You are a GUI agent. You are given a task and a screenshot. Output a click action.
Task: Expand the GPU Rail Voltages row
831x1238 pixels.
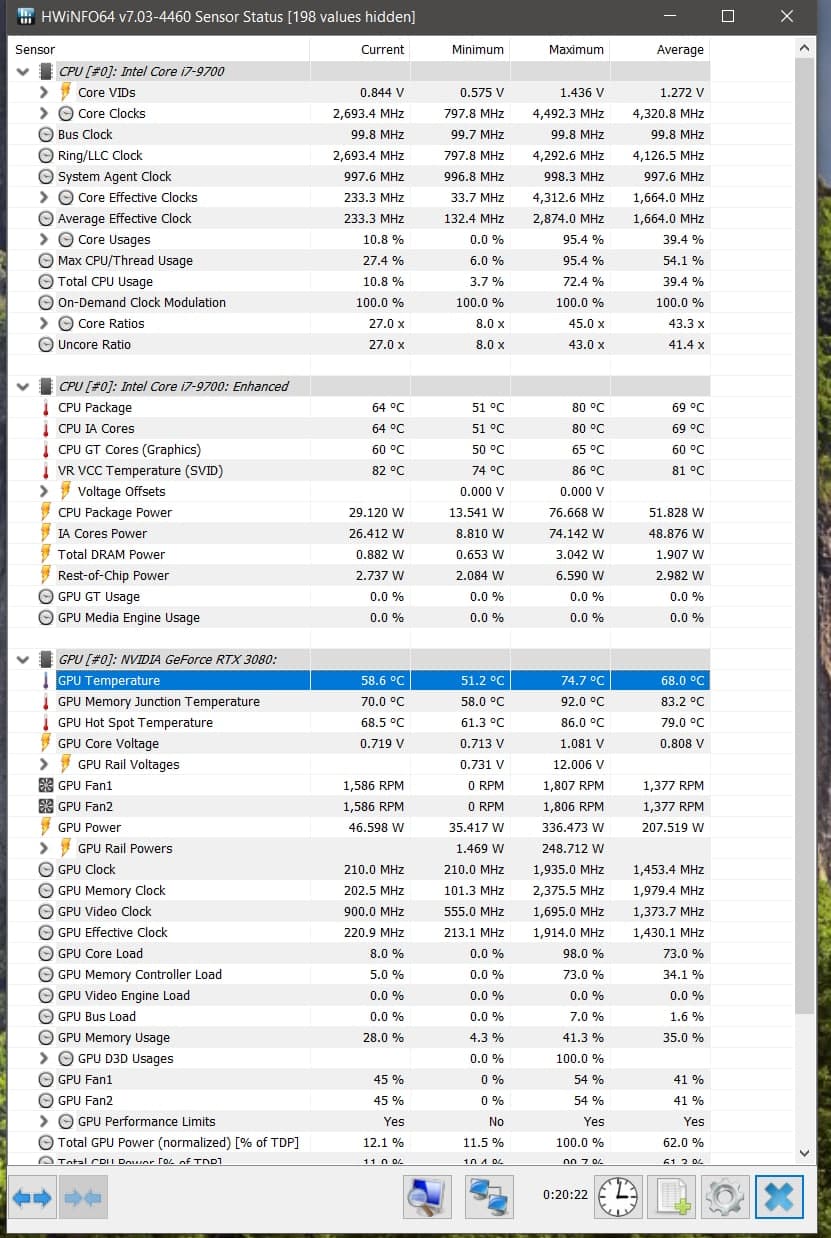44,764
